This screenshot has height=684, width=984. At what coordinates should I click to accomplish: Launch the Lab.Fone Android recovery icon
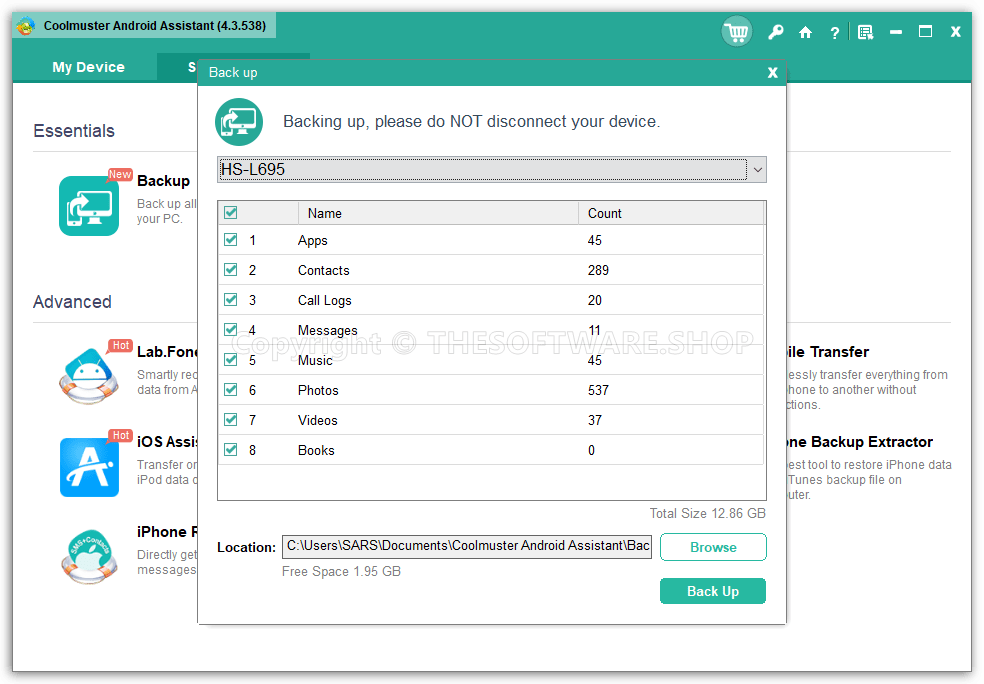[x=89, y=376]
